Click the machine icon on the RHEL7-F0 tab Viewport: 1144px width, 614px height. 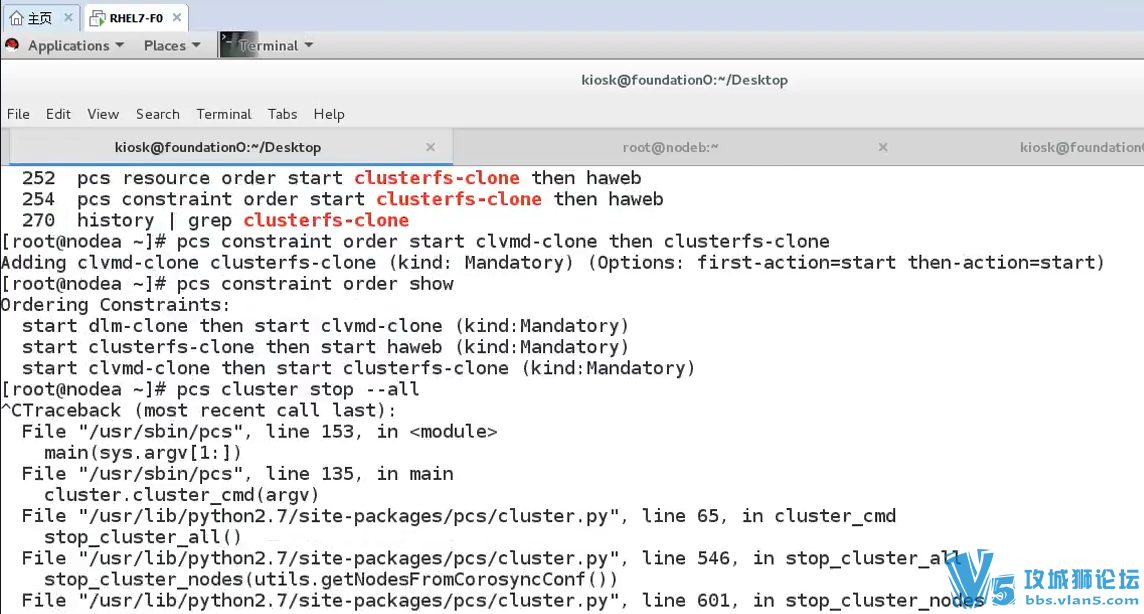94,17
